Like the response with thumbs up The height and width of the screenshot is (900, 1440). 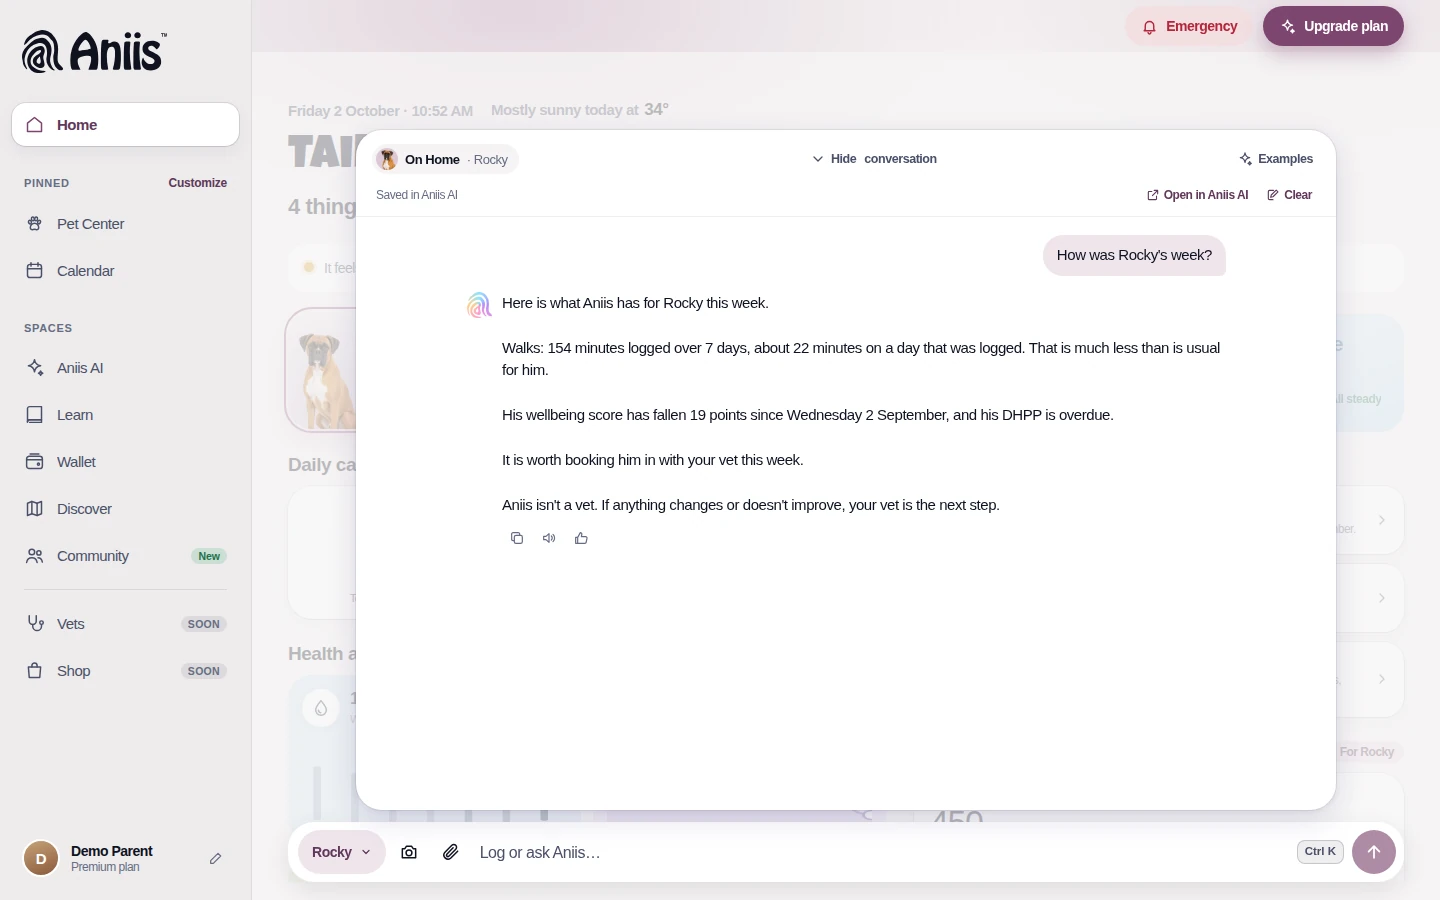pyautogui.click(x=581, y=538)
